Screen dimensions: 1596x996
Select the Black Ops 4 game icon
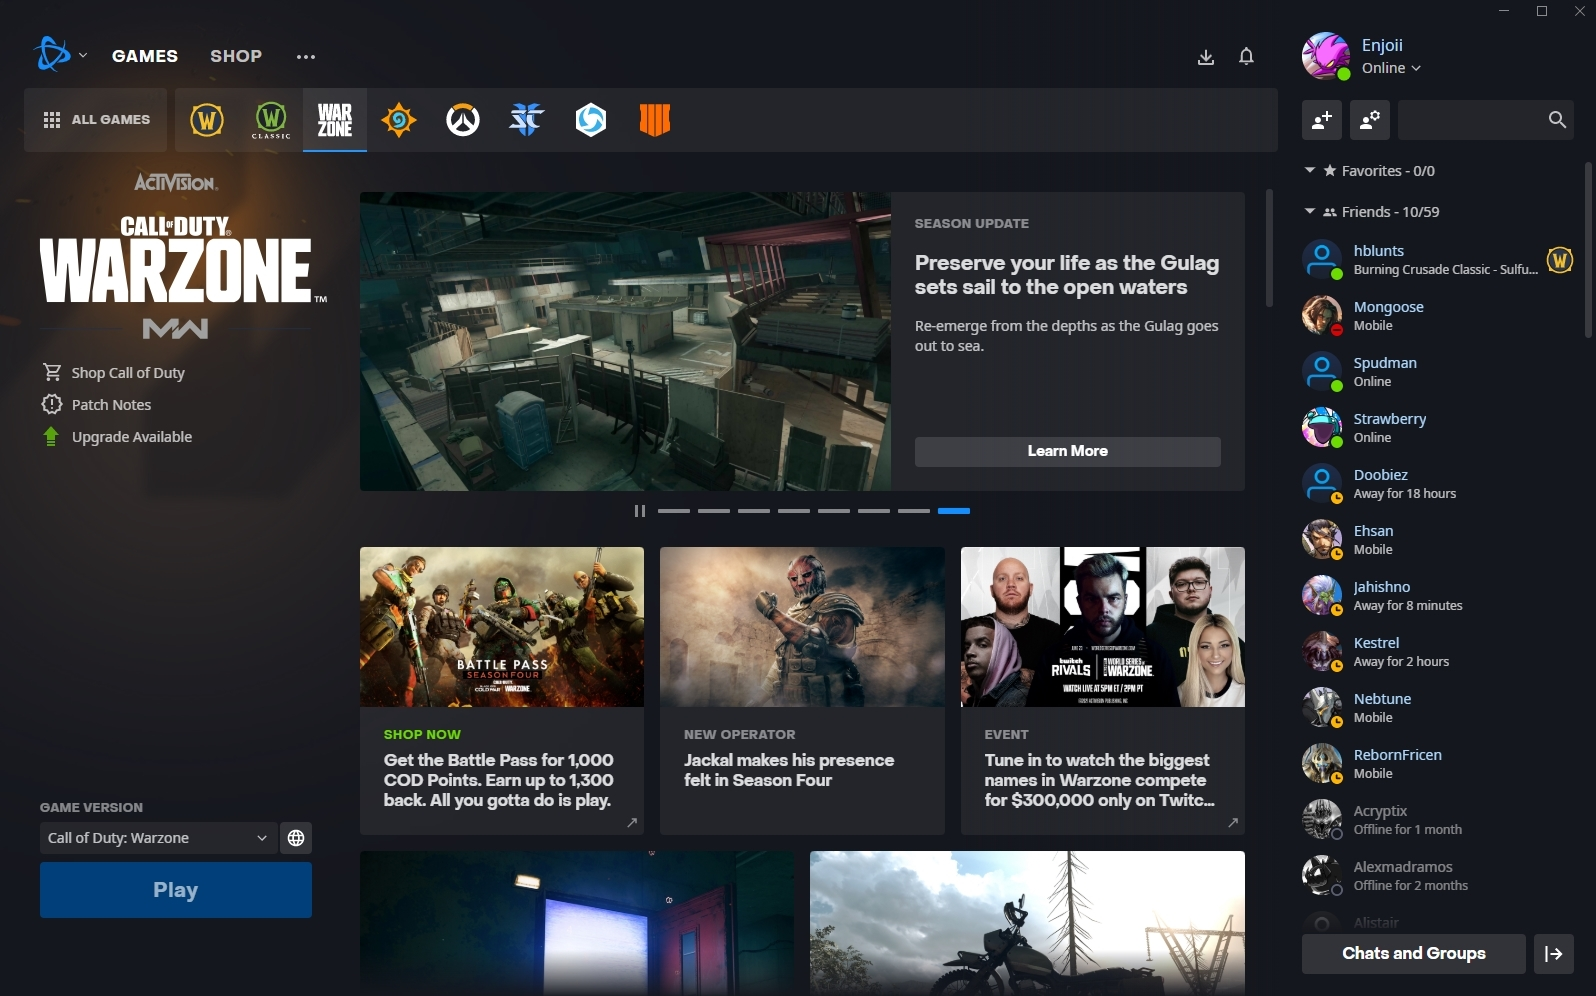(x=655, y=120)
